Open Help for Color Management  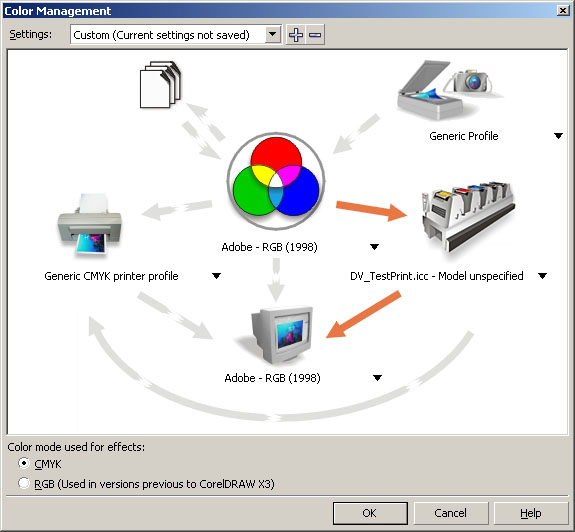tap(531, 513)
